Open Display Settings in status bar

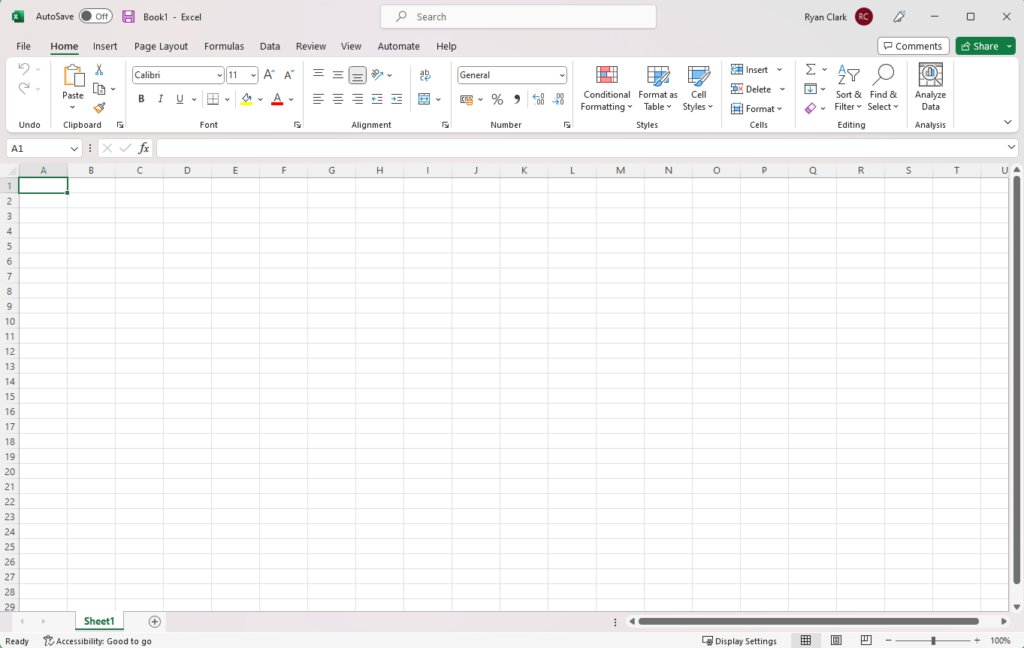click(x=739, y=641)
